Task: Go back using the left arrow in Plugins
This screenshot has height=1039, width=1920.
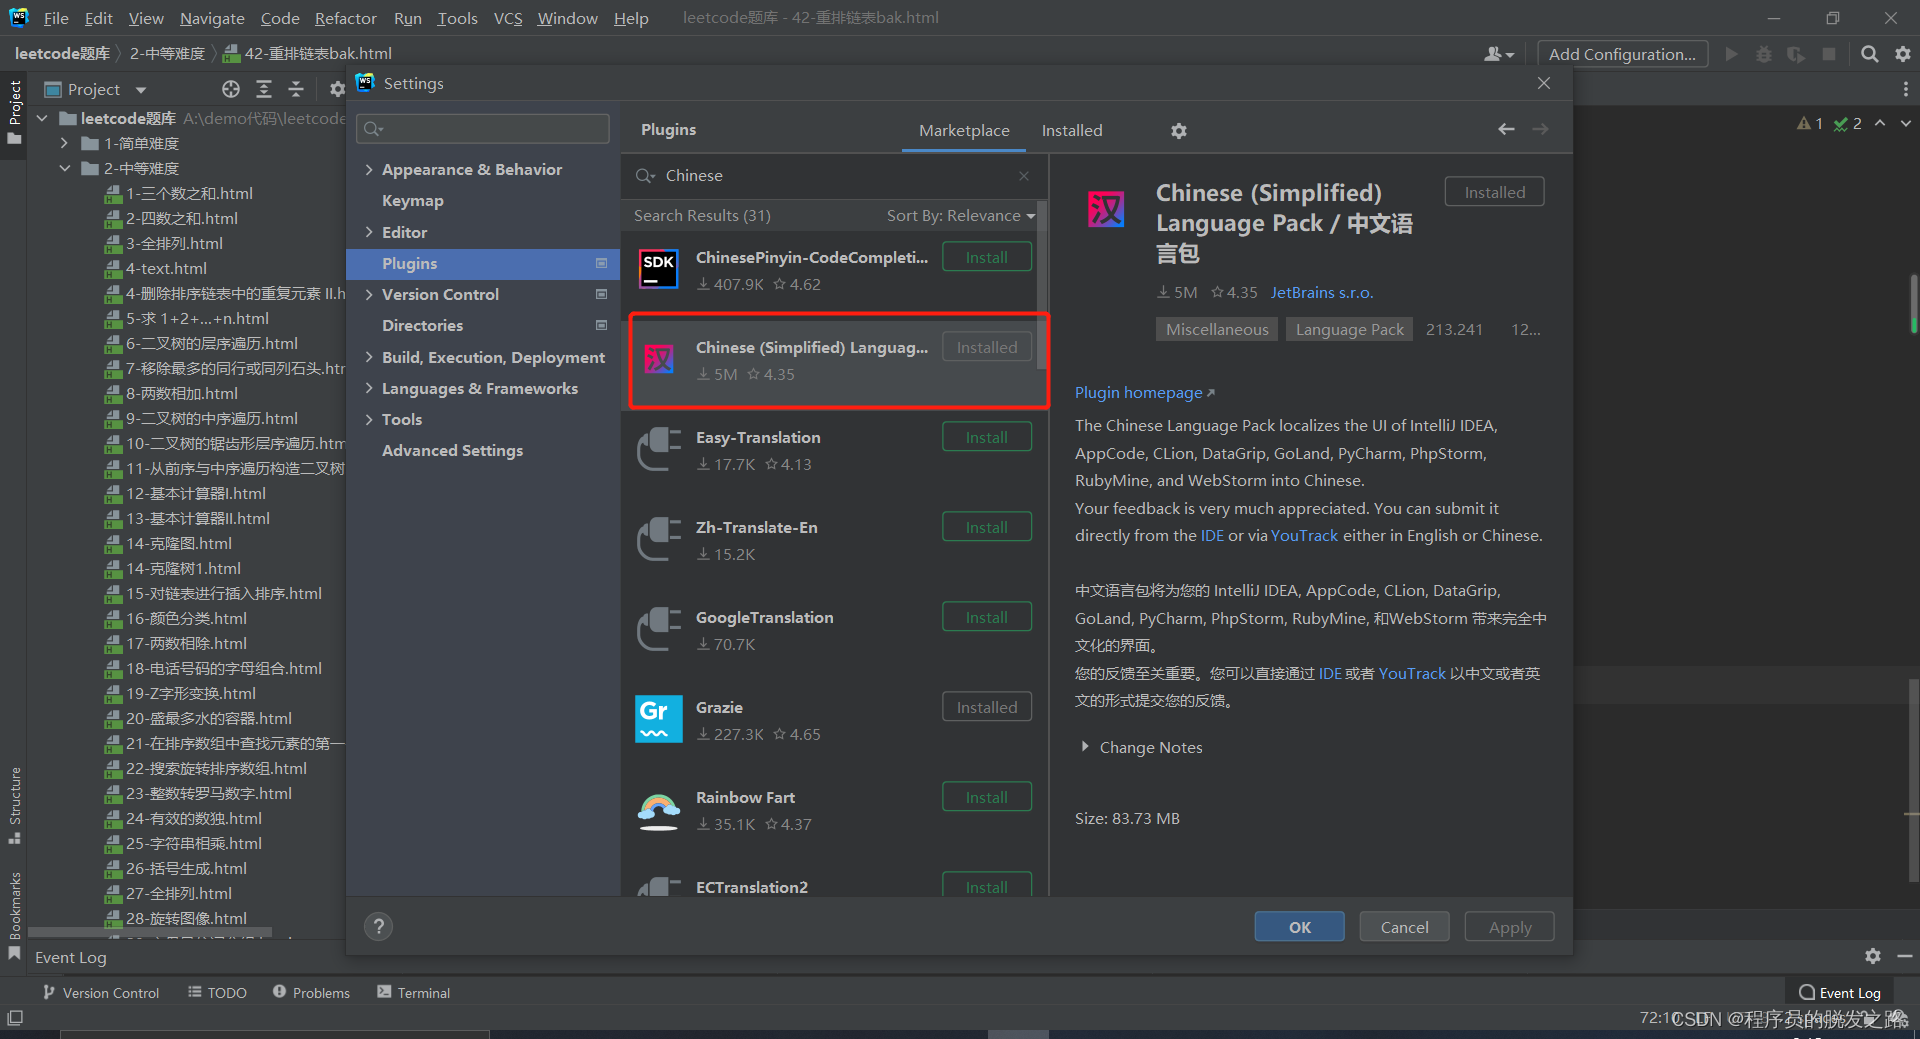Action: point(1506,129)
